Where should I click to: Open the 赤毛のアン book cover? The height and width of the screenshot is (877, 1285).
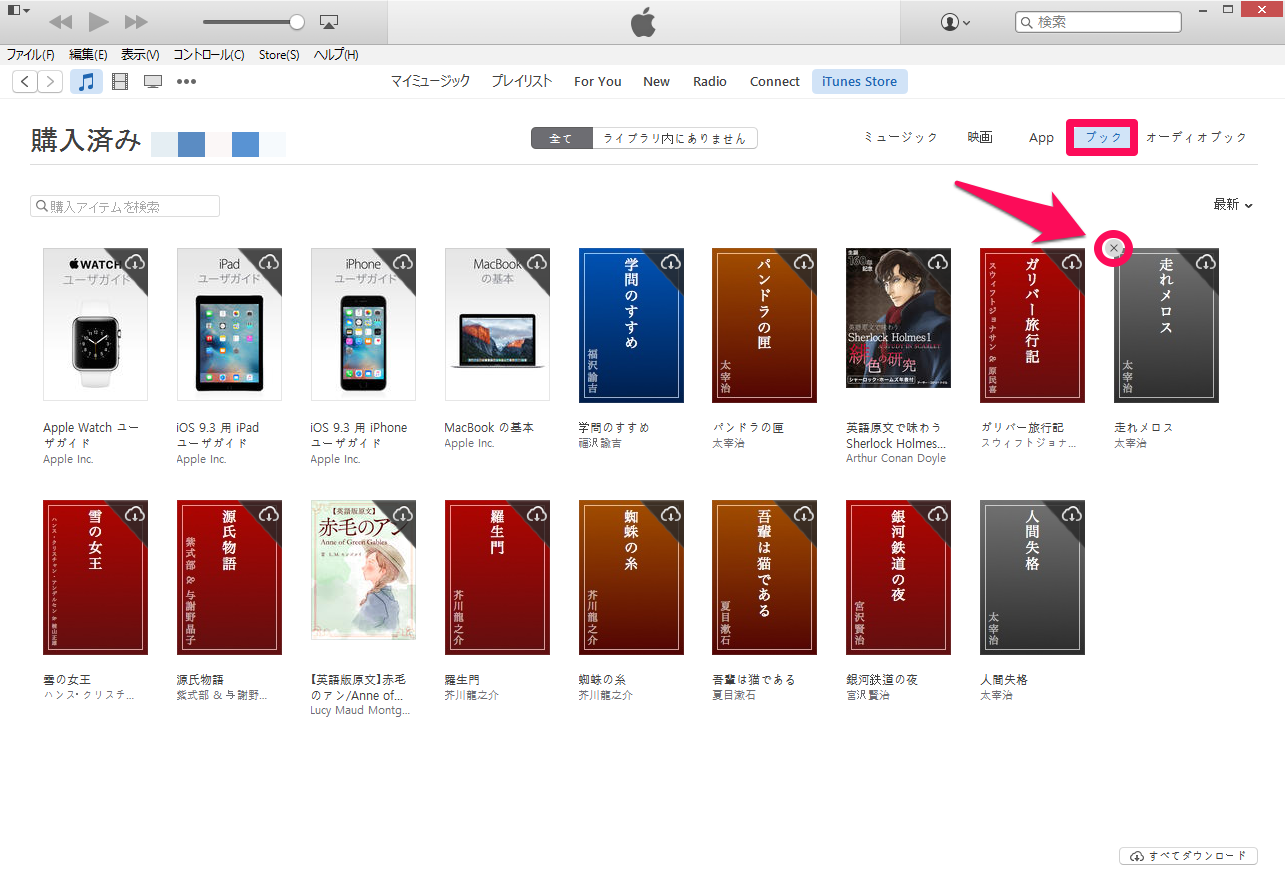tap(363, 570)
